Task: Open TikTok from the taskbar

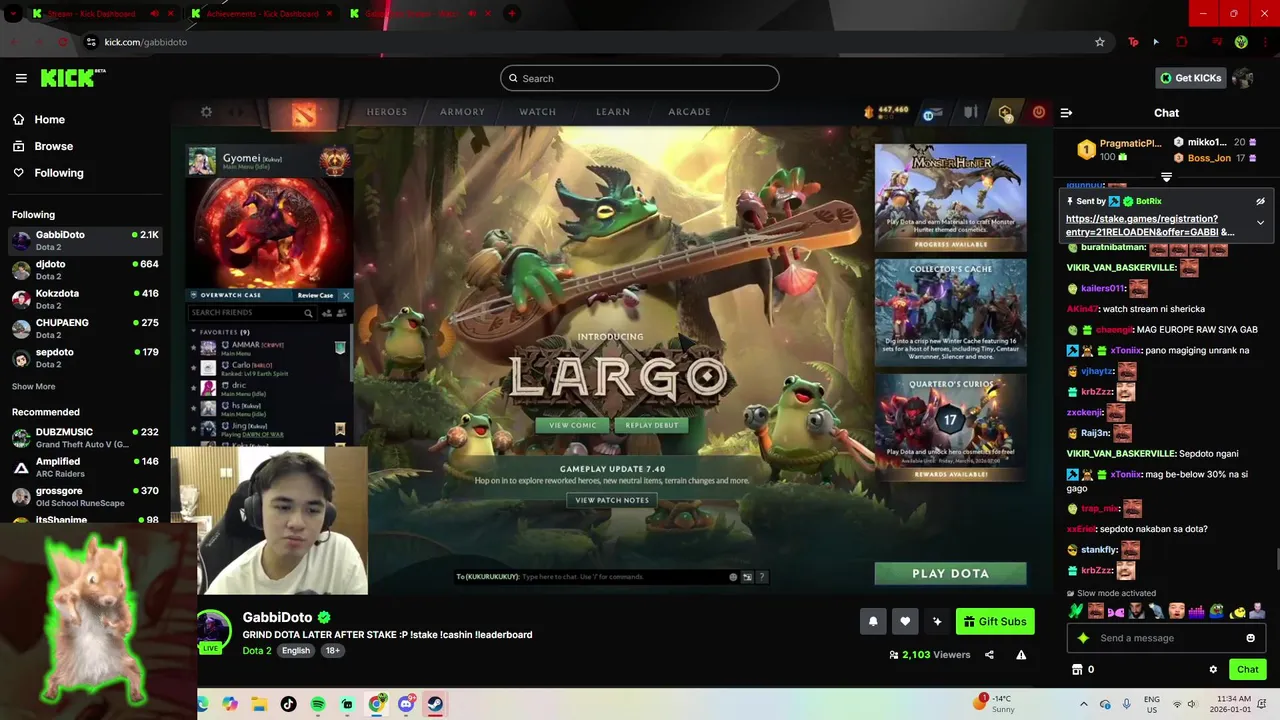Action: coord(289,704)
